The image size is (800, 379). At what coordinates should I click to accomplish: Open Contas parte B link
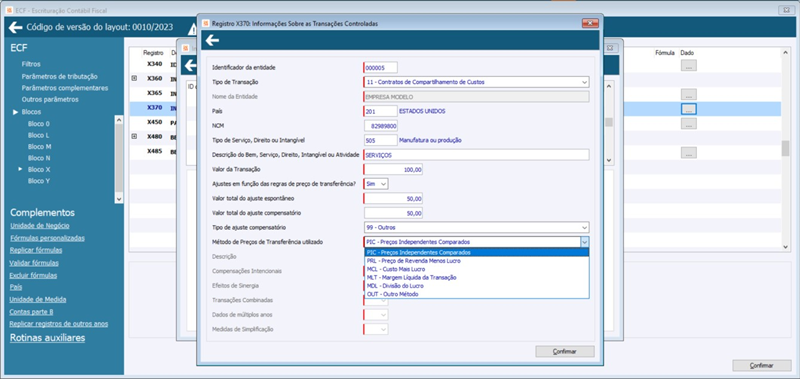32,312
